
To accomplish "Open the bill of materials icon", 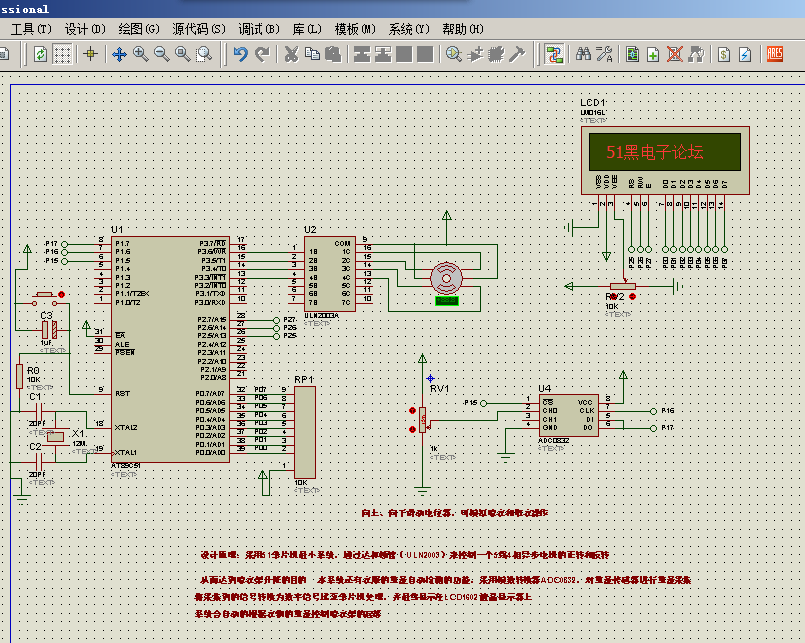I will click(x=724, y=54).
